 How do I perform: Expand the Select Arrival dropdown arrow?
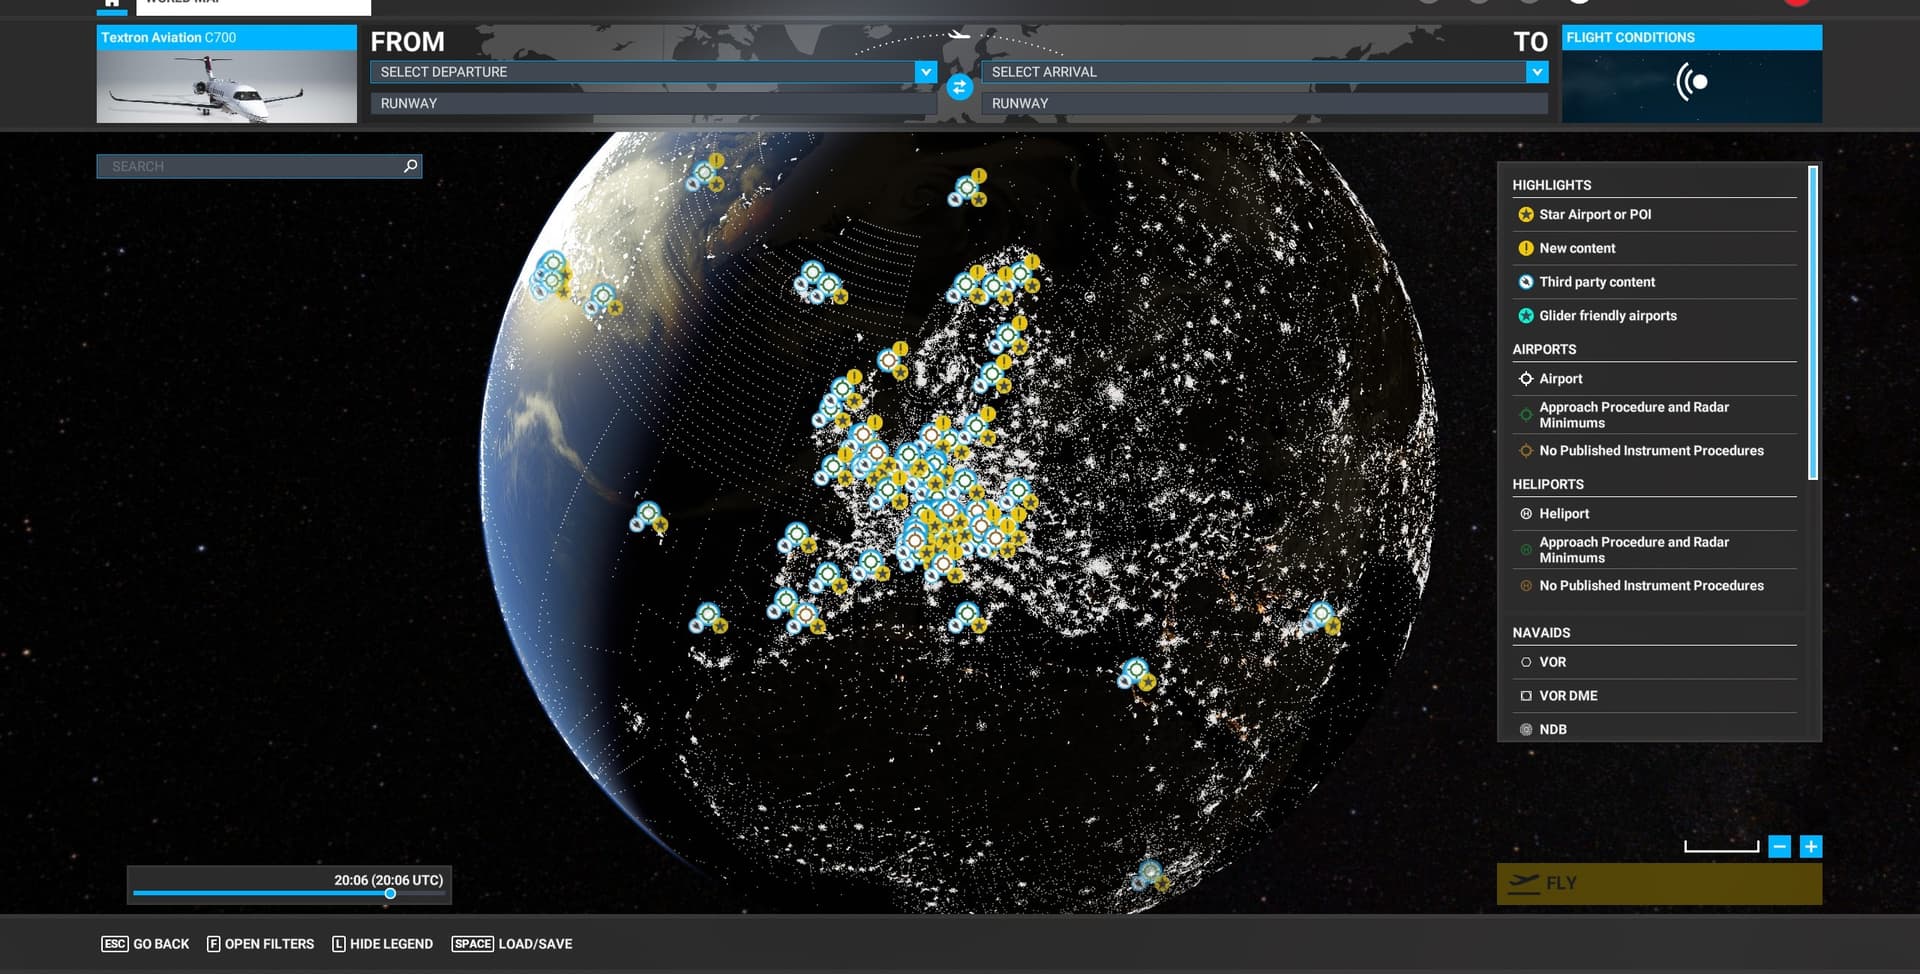pos(1536,72)
